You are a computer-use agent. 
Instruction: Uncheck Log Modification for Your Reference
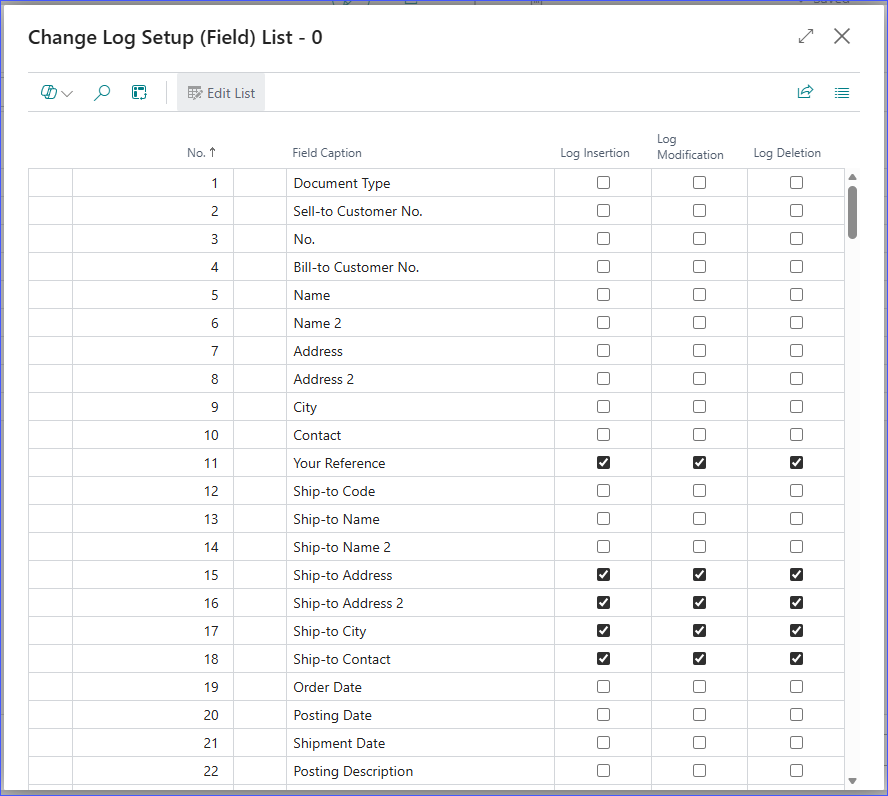pos(699,463)
